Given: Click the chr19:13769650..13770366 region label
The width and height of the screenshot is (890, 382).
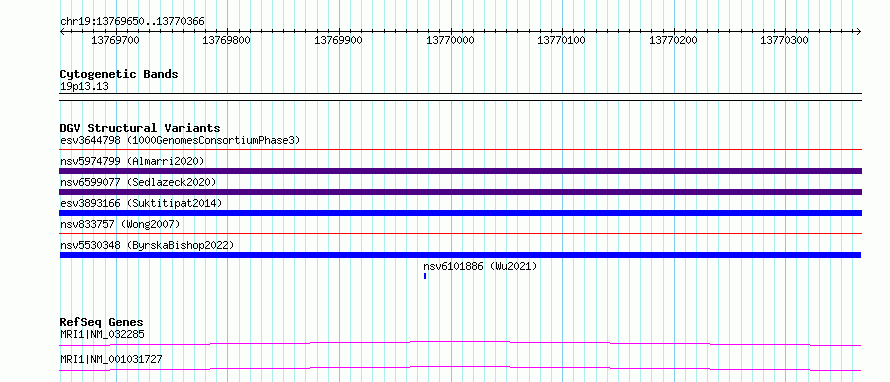Looking at the screenshot, I should coord(132,22).
